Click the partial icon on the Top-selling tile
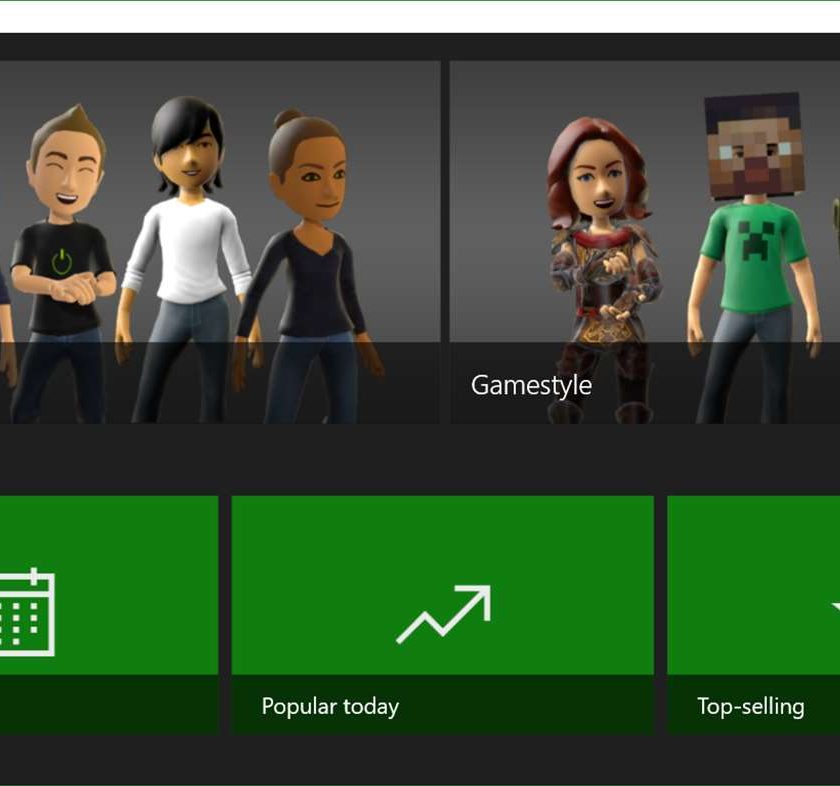This screenshot has height=786, width=840. click(834, 606)
